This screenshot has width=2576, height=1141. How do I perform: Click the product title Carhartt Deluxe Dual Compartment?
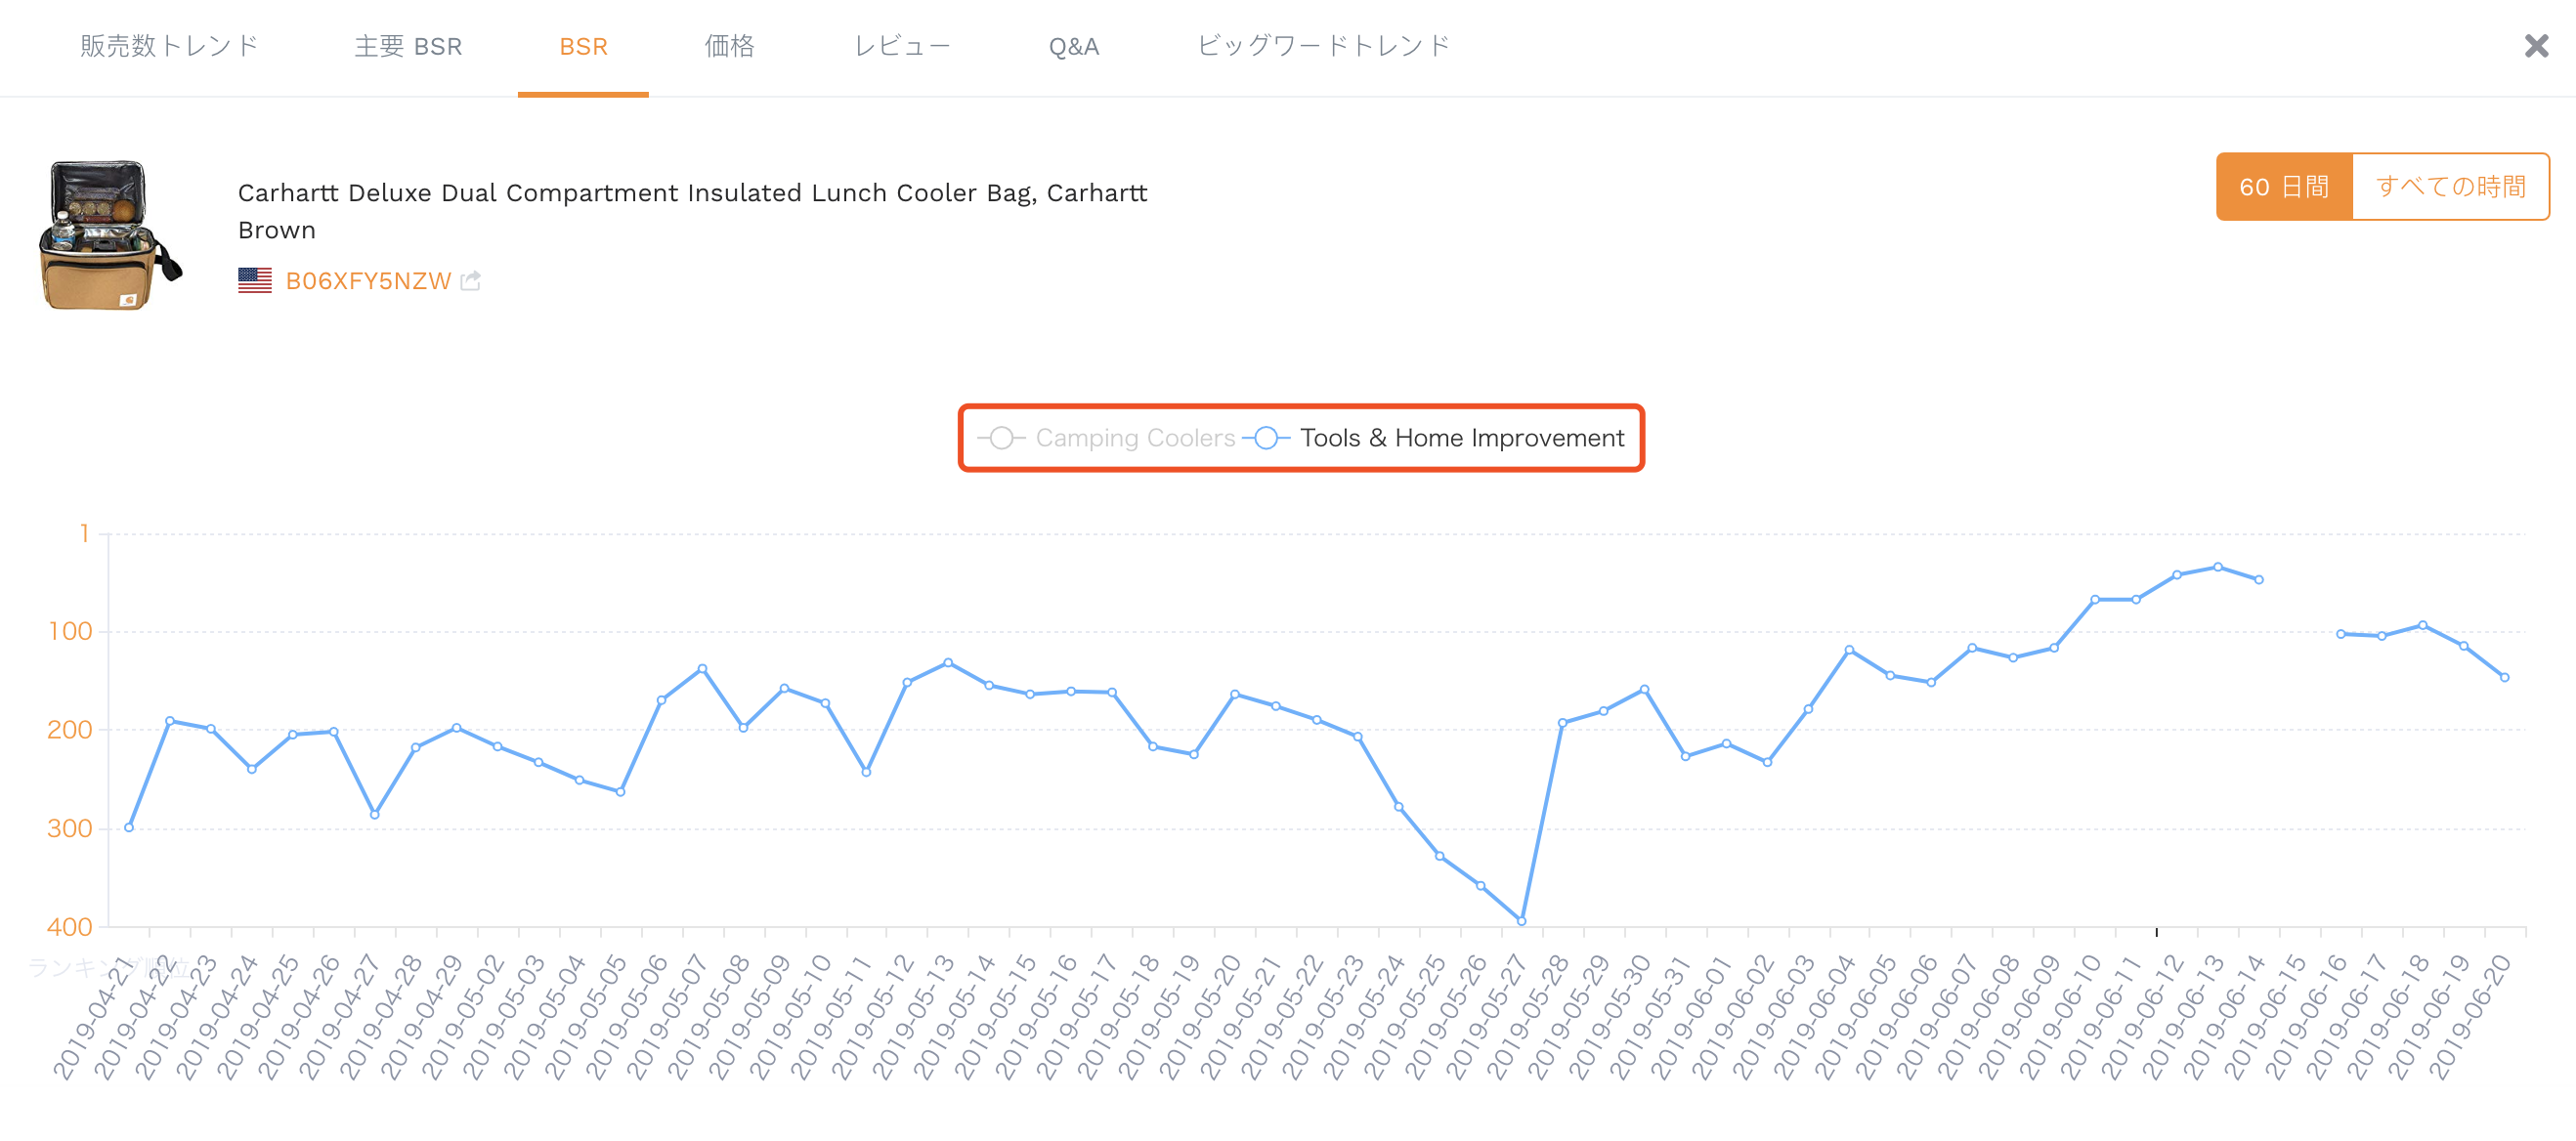click(x=692, y=211)
